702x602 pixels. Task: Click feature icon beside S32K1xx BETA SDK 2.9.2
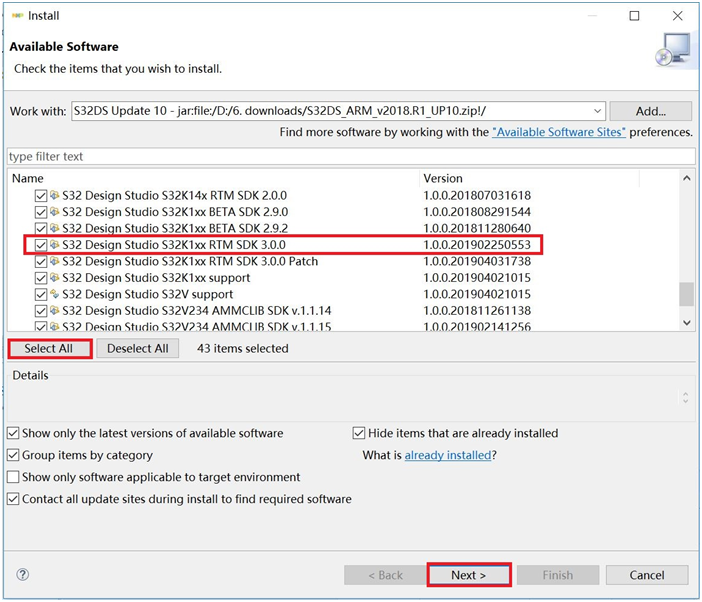click(54, 229)
